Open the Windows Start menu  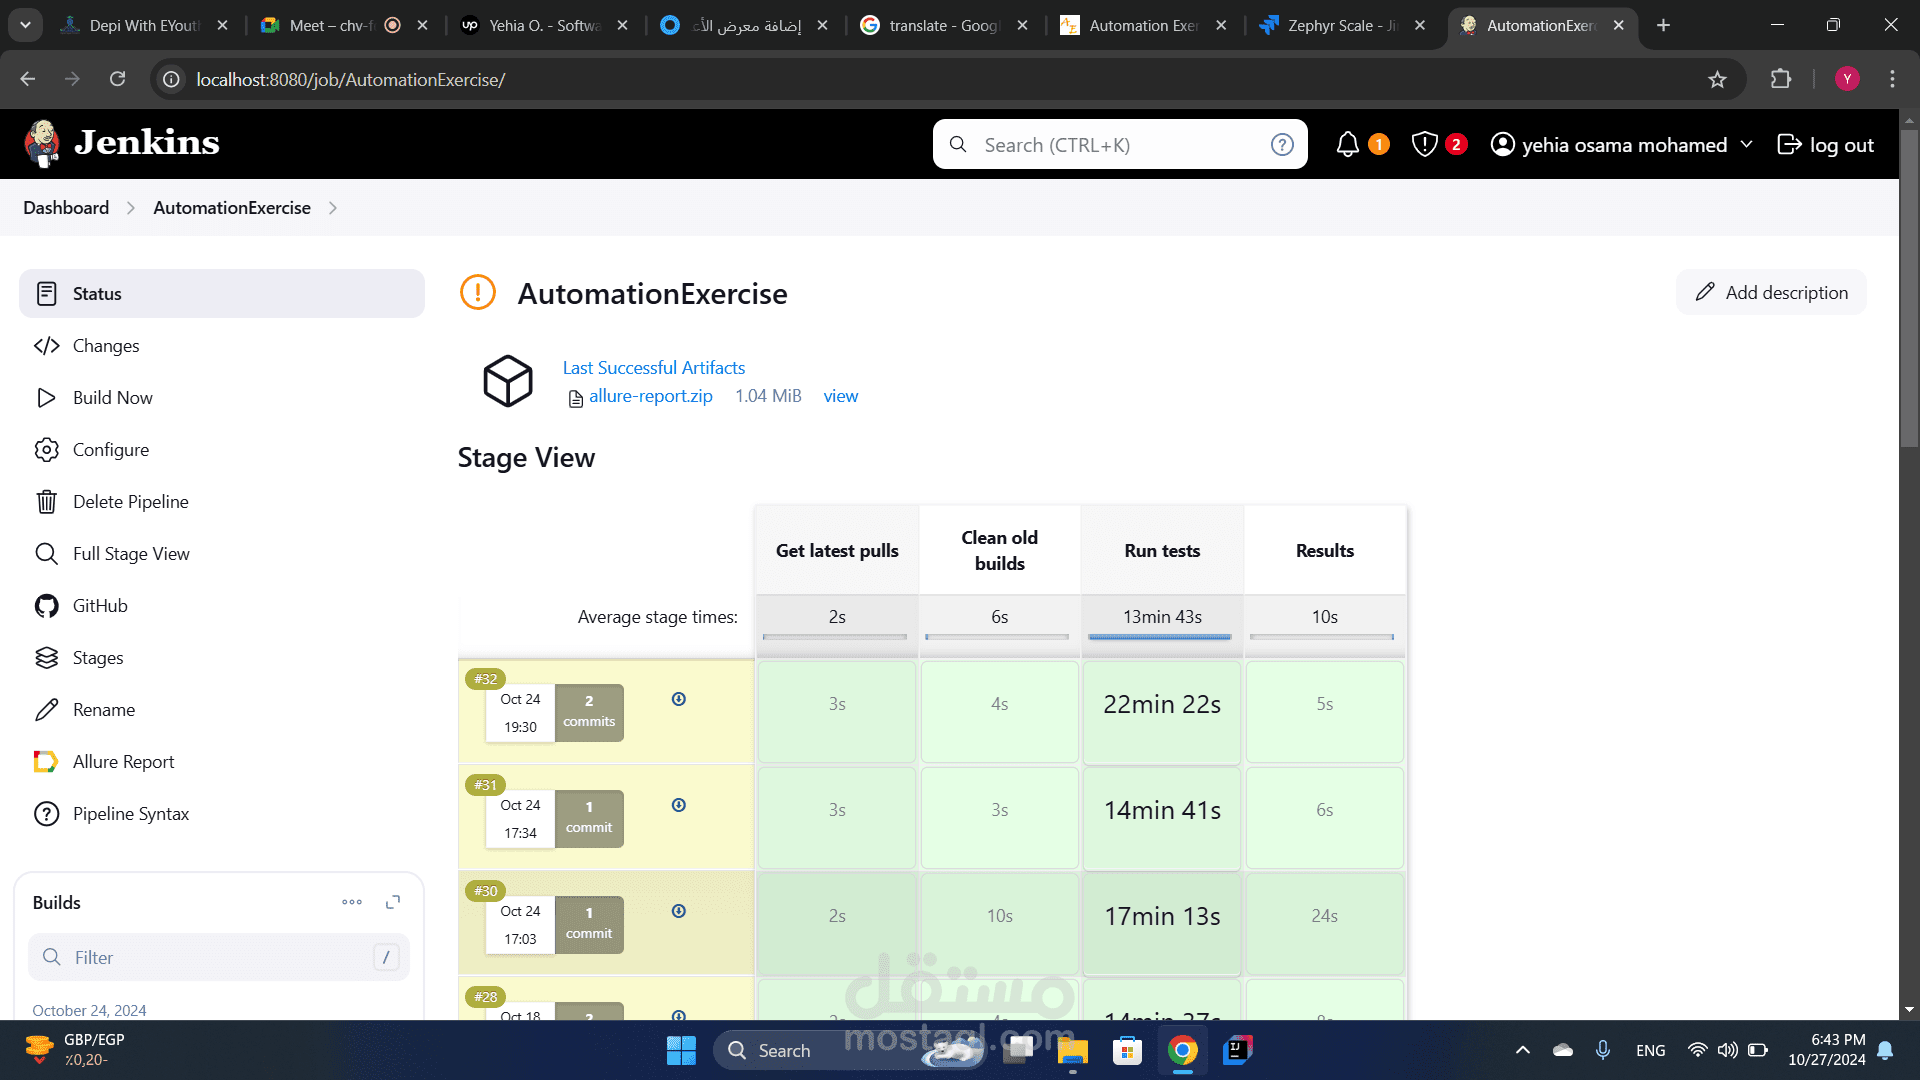click(681, 1050)
